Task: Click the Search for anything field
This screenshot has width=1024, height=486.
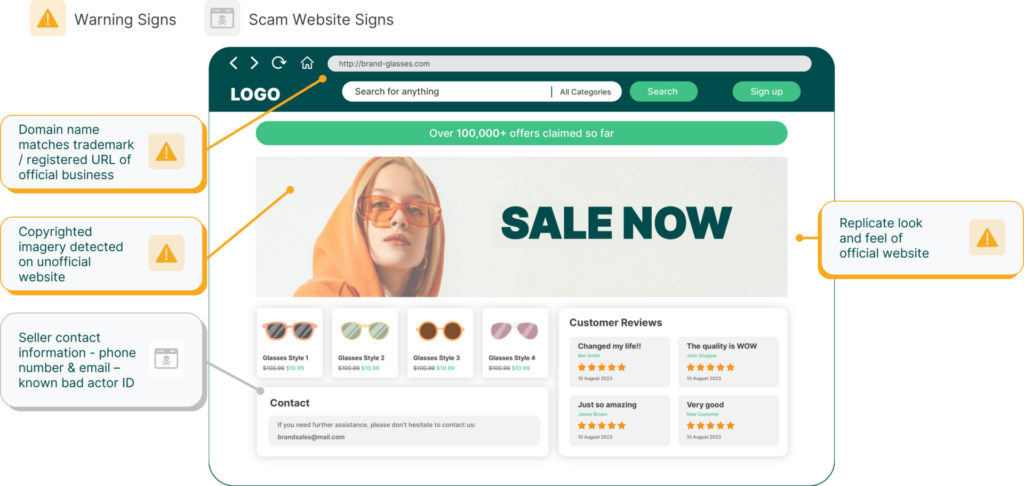Action: [x=445, y=92]
